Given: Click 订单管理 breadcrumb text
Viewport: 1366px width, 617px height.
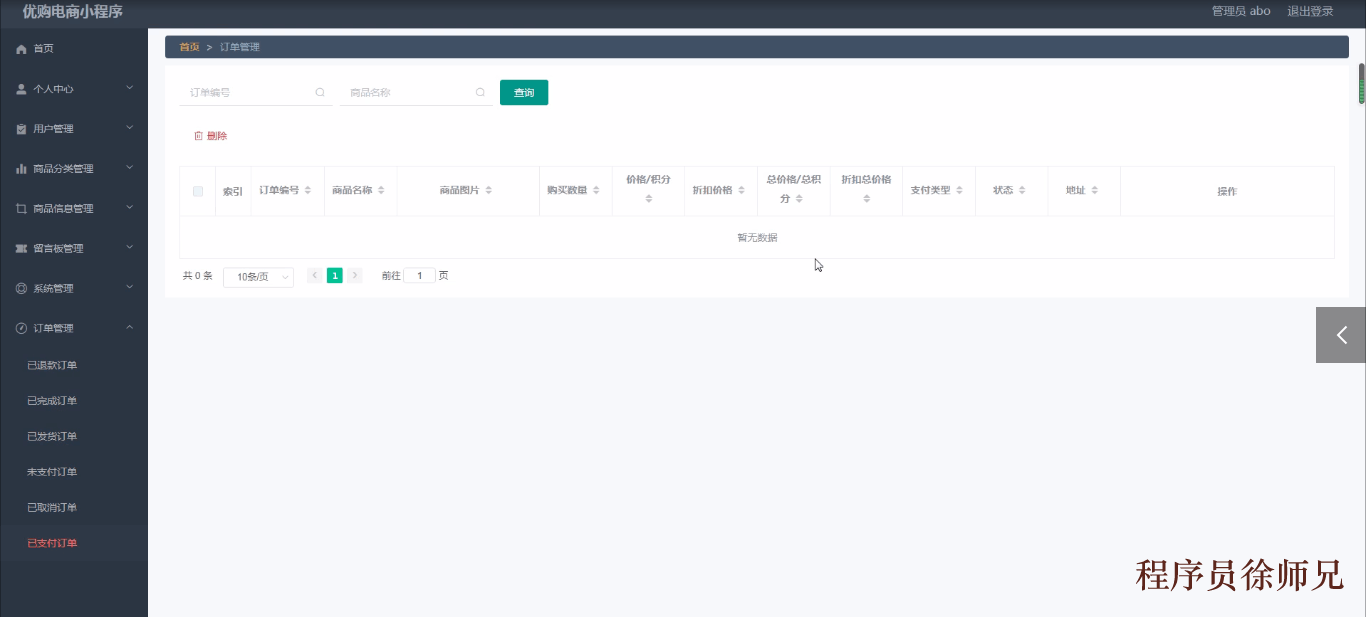Looking at the screenshot, I should 240,47.
